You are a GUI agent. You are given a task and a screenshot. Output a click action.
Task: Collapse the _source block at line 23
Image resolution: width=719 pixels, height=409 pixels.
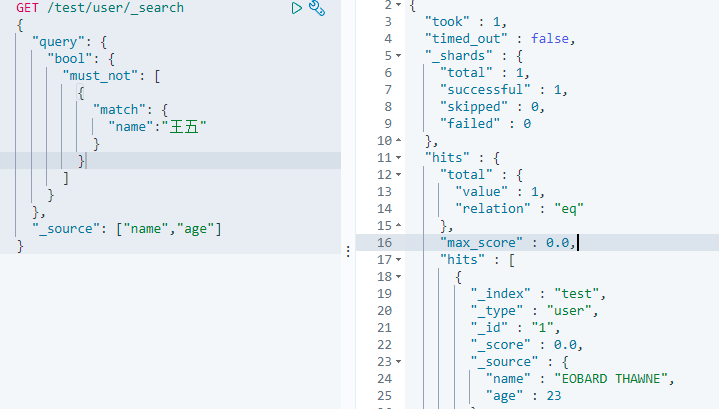(400, 361)
